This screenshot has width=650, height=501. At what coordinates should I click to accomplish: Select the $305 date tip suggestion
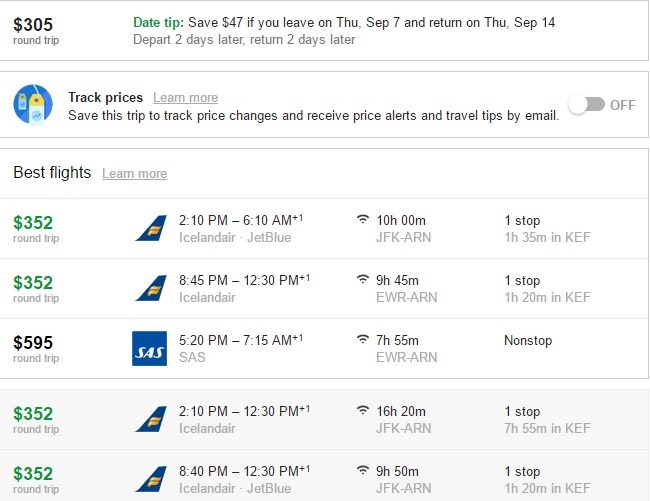click(x=324, y=31)
